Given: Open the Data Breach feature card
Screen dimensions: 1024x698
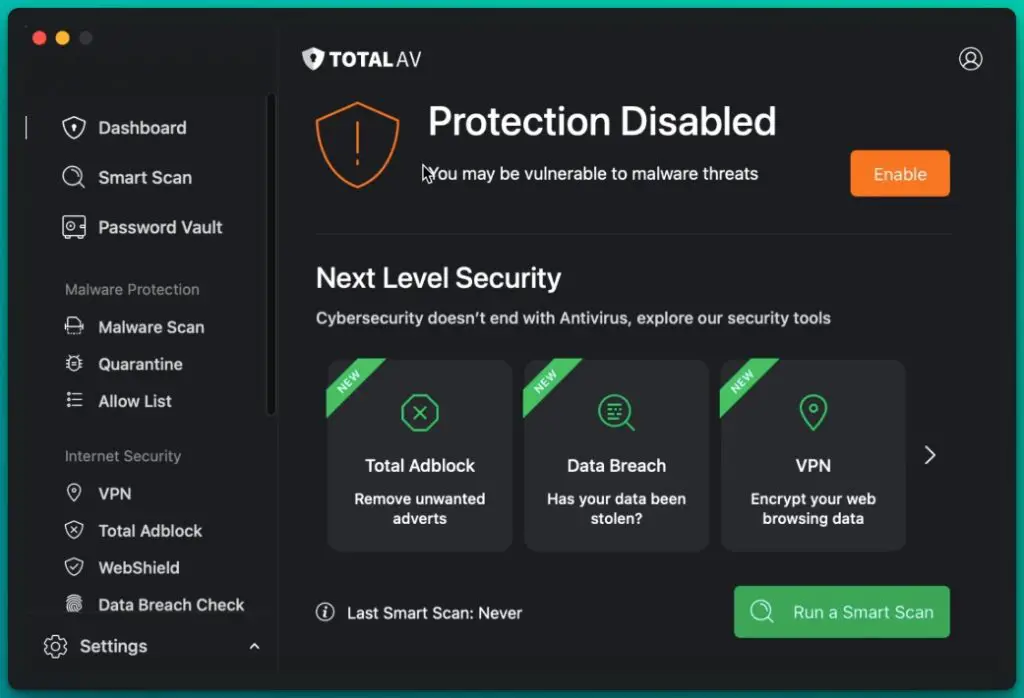Looking at the screenshot, I should 616,455.
